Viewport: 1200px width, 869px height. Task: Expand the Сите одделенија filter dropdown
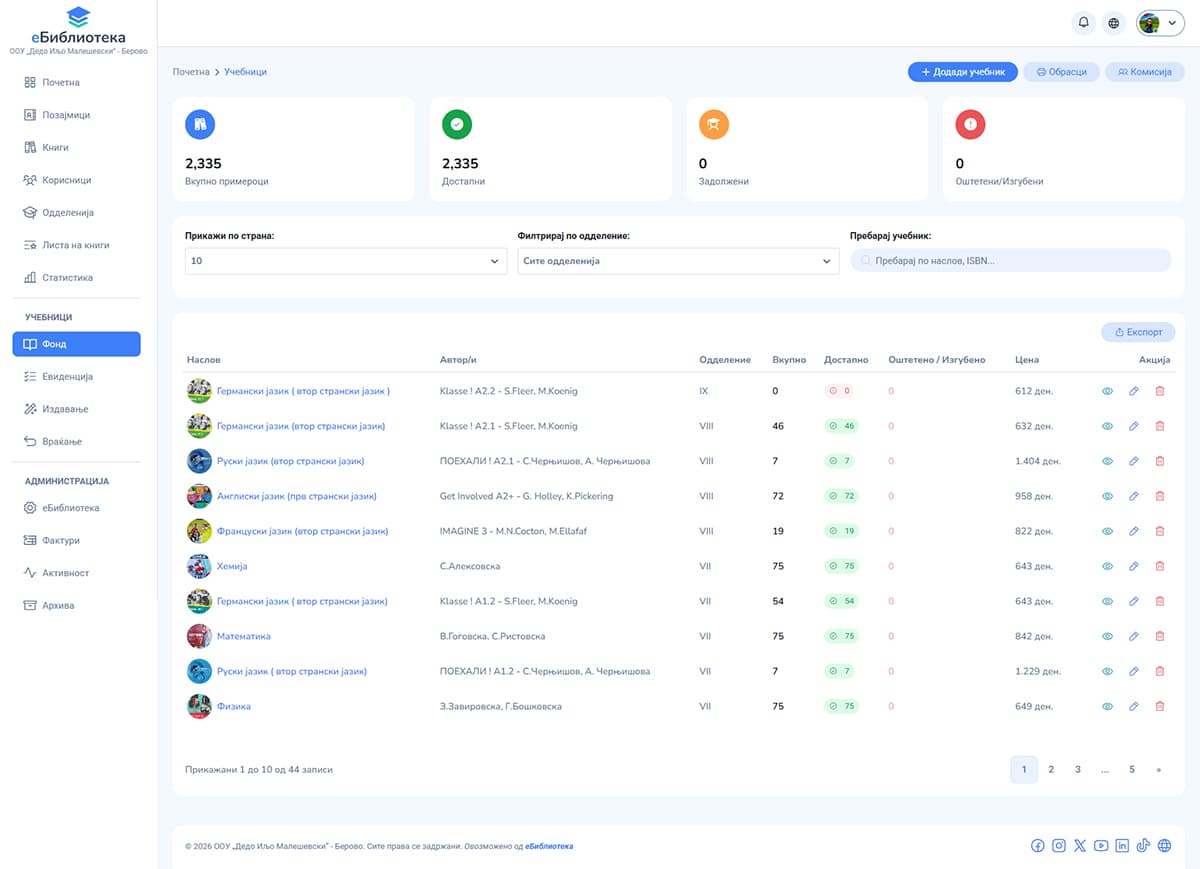tap(677, 261)
